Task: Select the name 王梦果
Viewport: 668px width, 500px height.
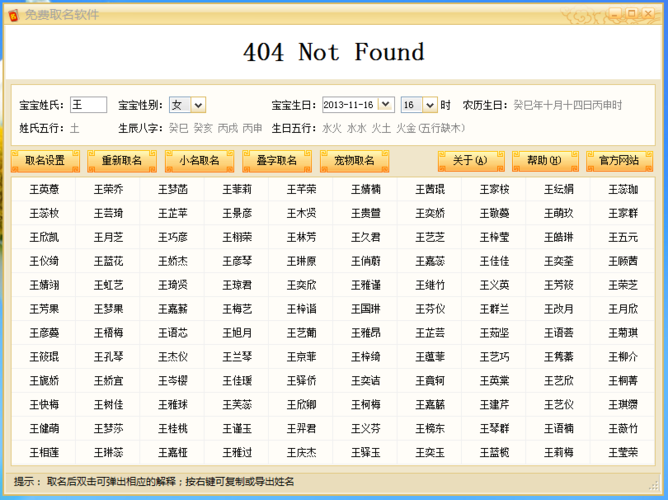Action: 108,309
